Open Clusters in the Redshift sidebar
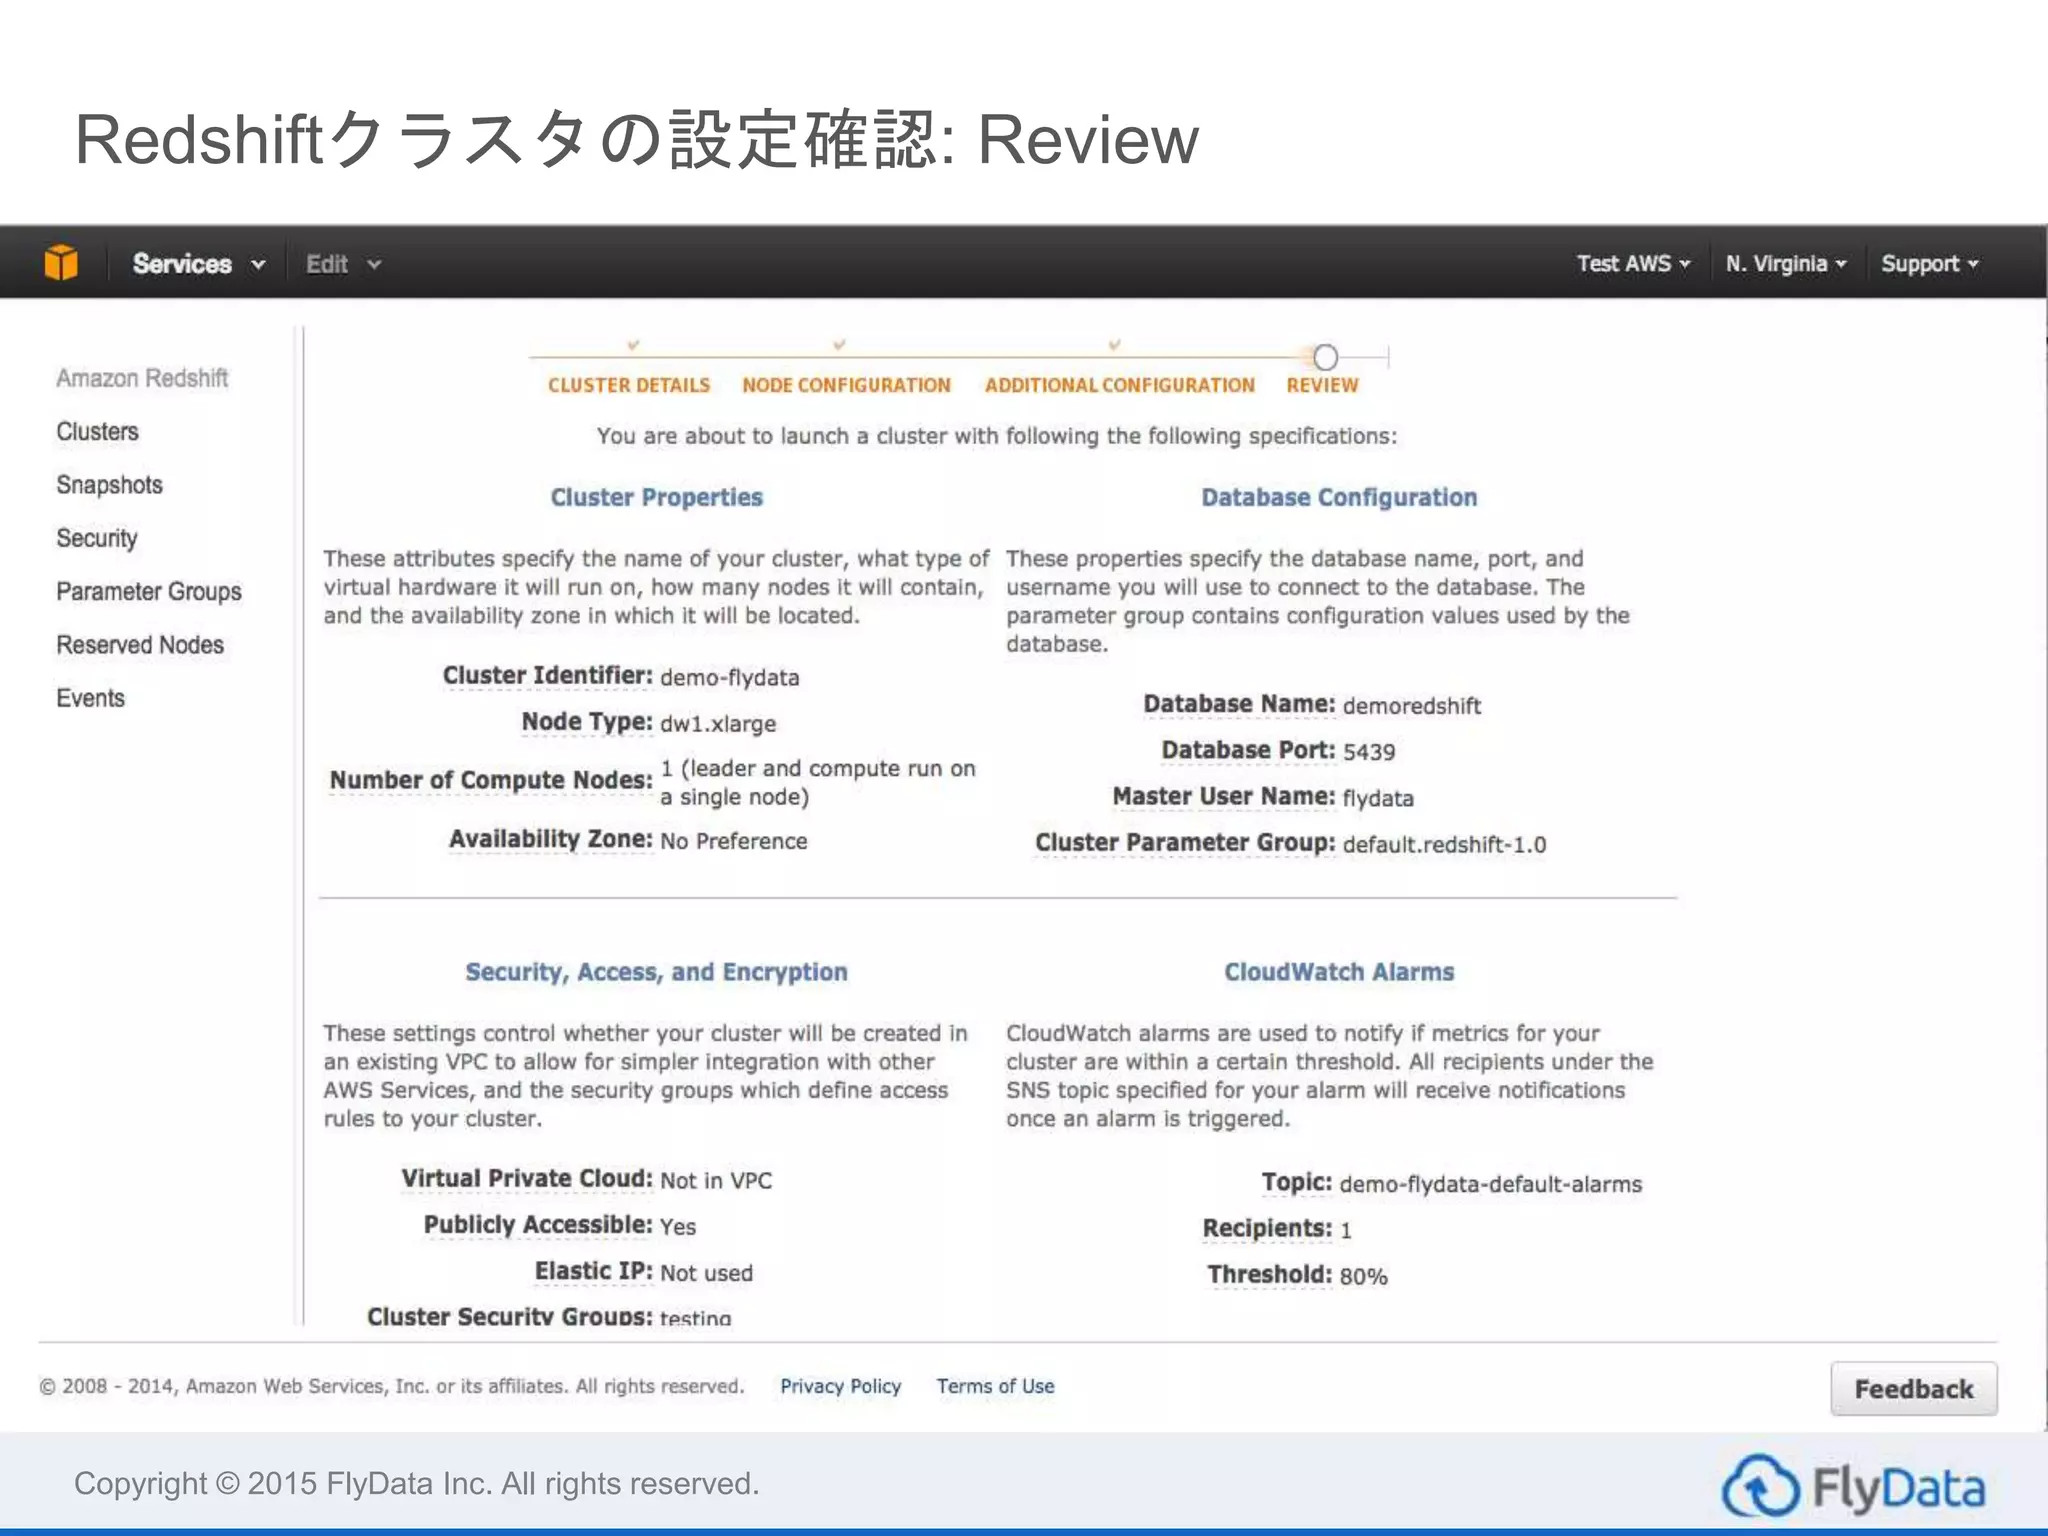Viewport: 2048px width, 1536px height. click(97, 432)
